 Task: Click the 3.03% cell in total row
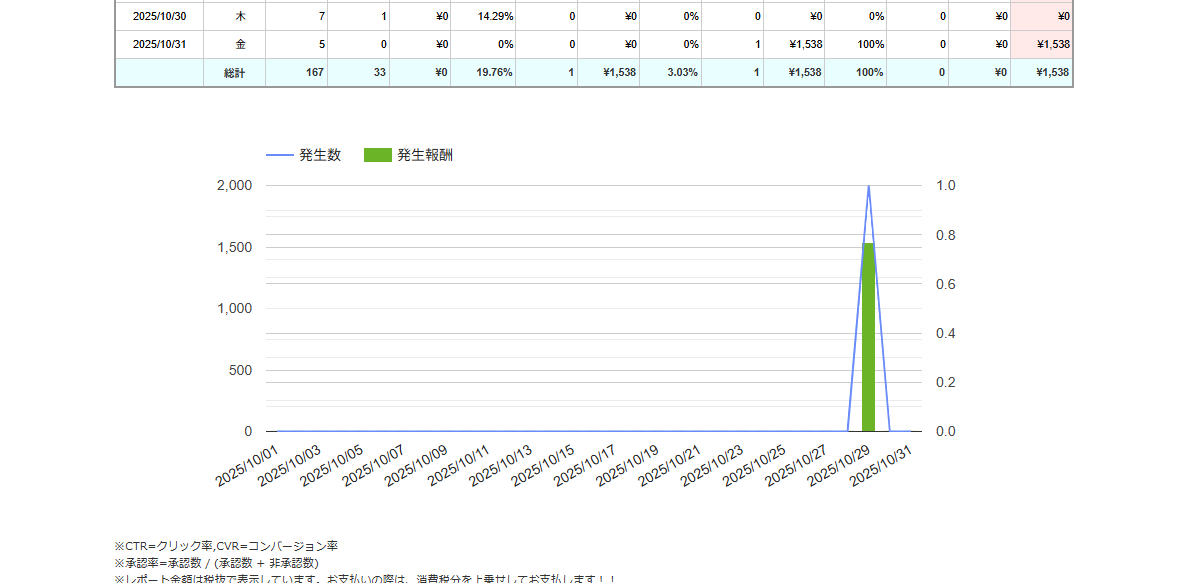pos(670,72)
